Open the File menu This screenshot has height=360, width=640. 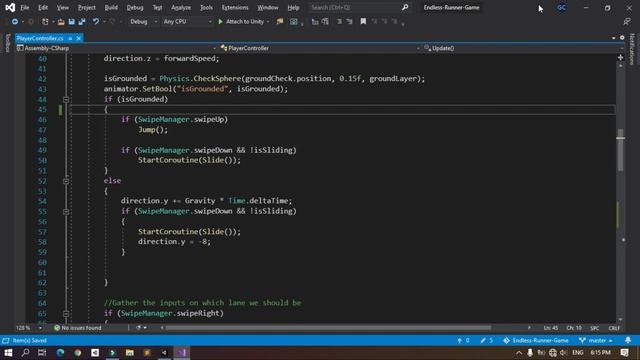25,7
